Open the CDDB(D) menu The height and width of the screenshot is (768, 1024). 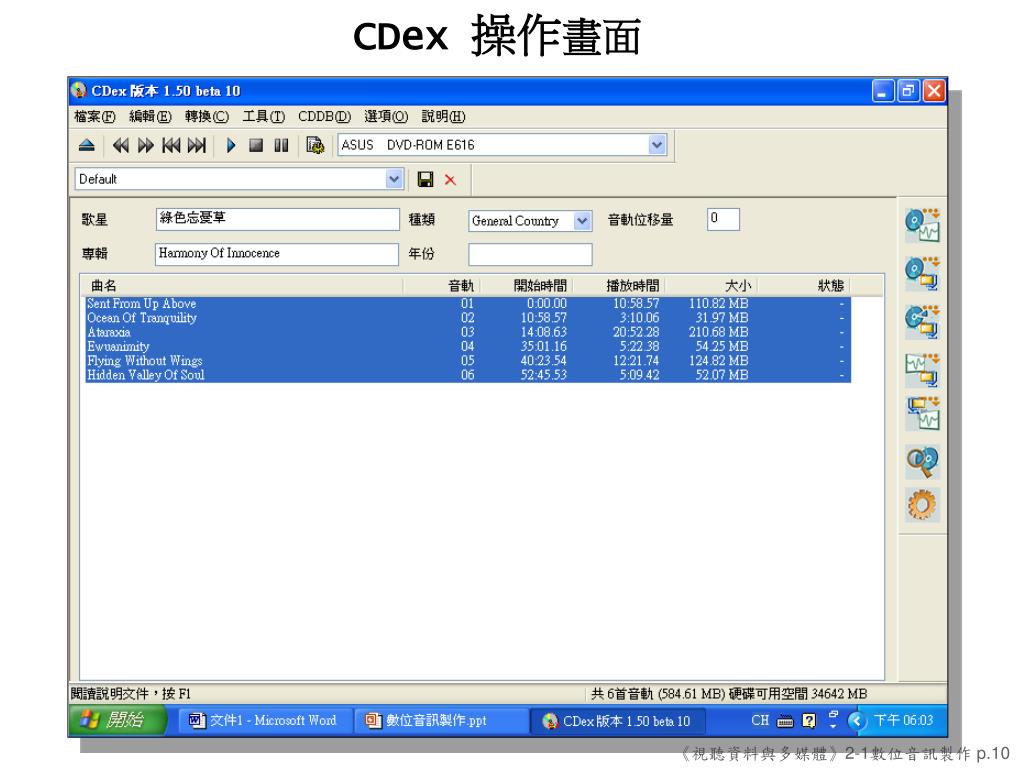point(325,116)
